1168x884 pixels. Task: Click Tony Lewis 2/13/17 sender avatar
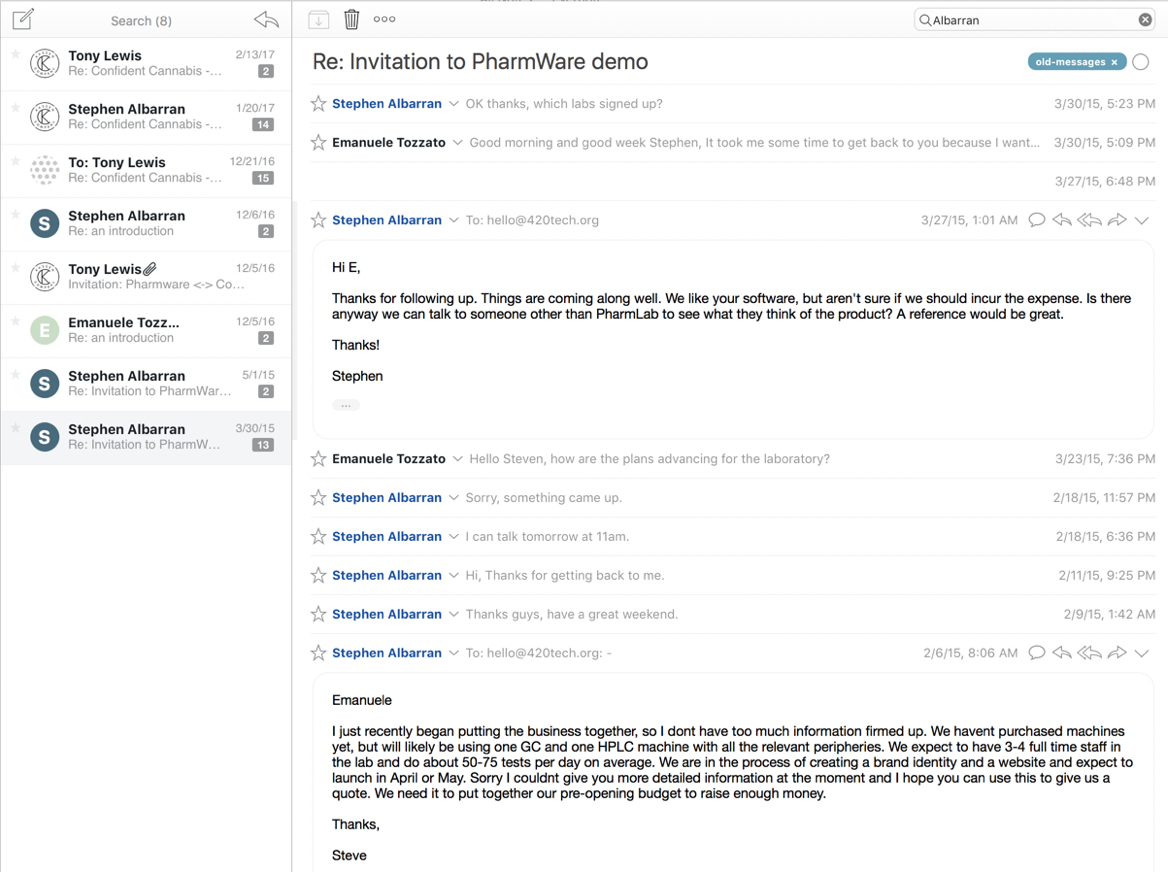45,63
